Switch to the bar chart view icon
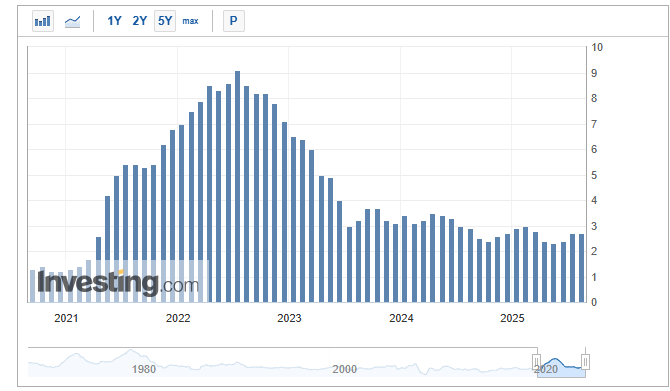The width and height of the screenshot is (670, 391). point(43,21)
